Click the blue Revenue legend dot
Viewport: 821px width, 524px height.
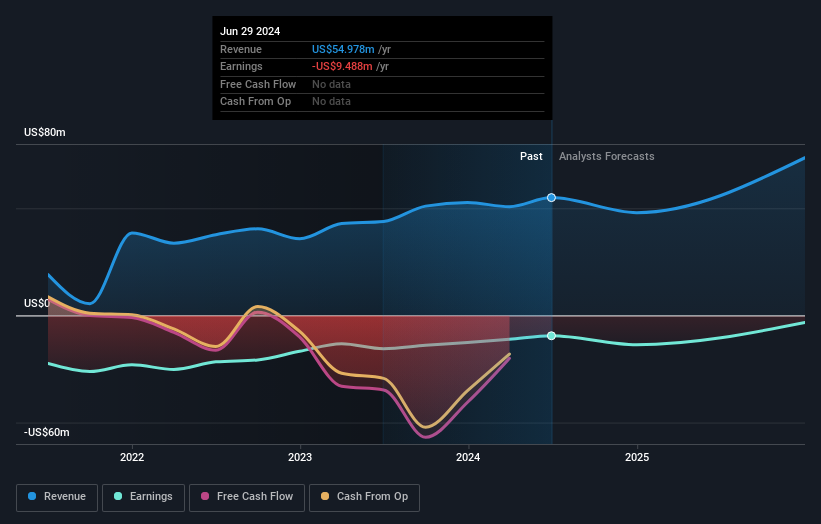tap(32, 496)
